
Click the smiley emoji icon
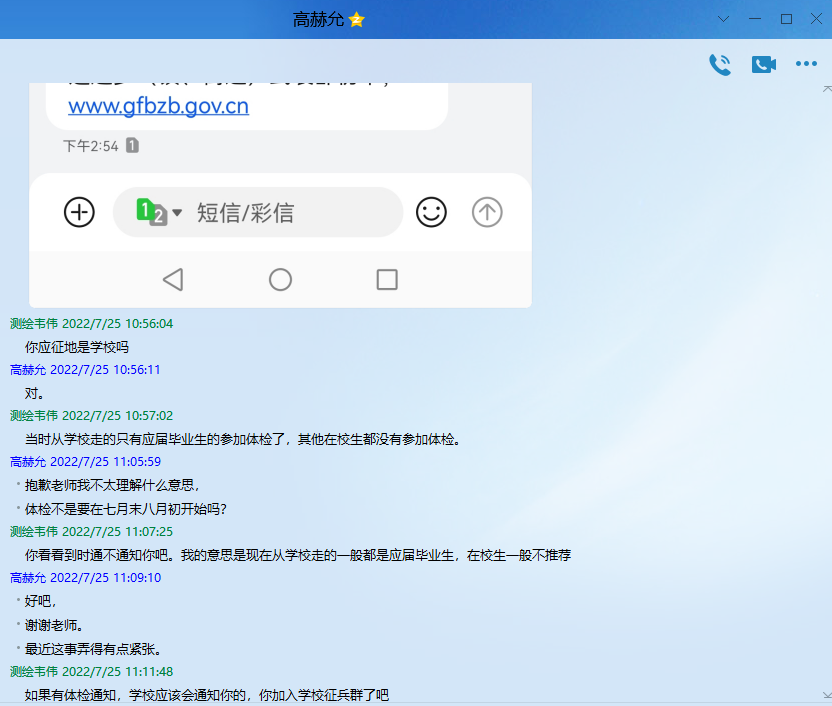431,212
